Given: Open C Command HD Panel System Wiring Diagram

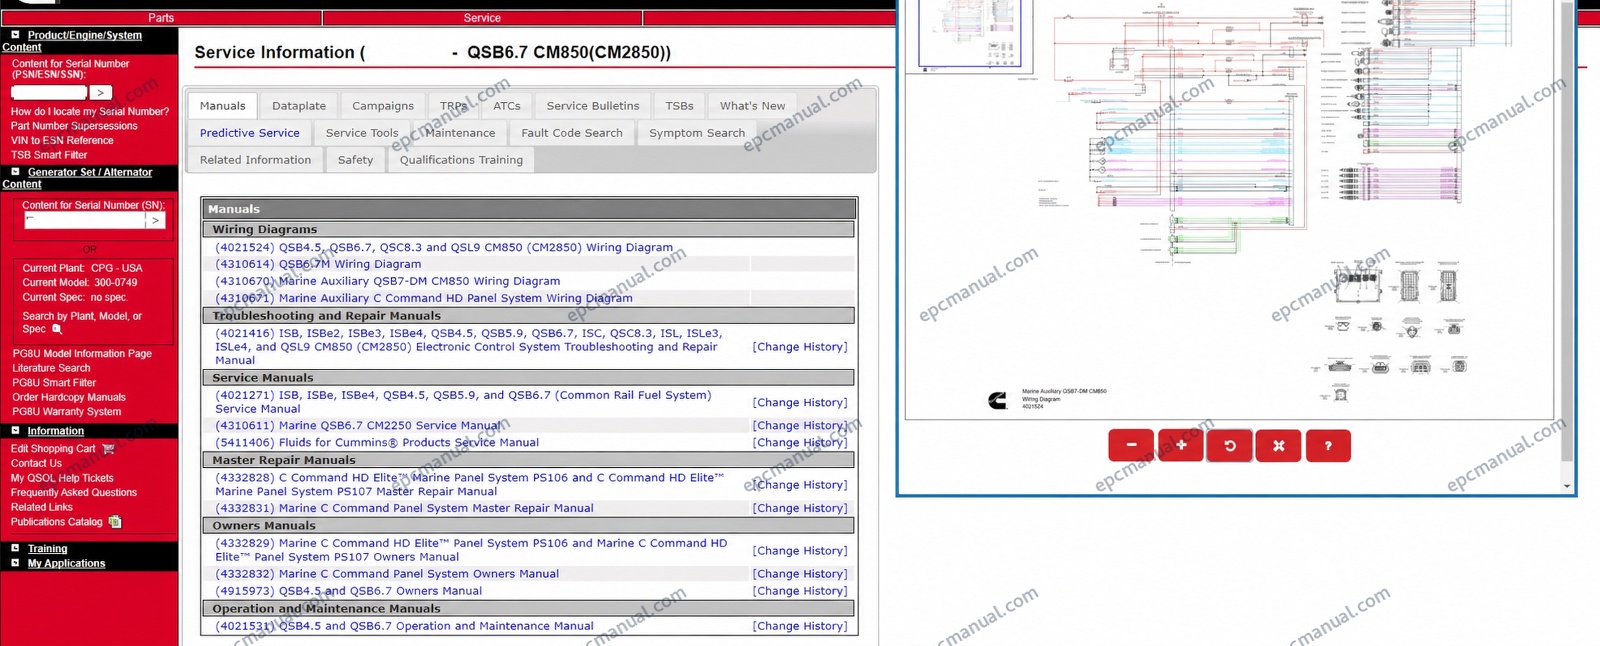Looking at the screenshot, I should click(424, 298).
